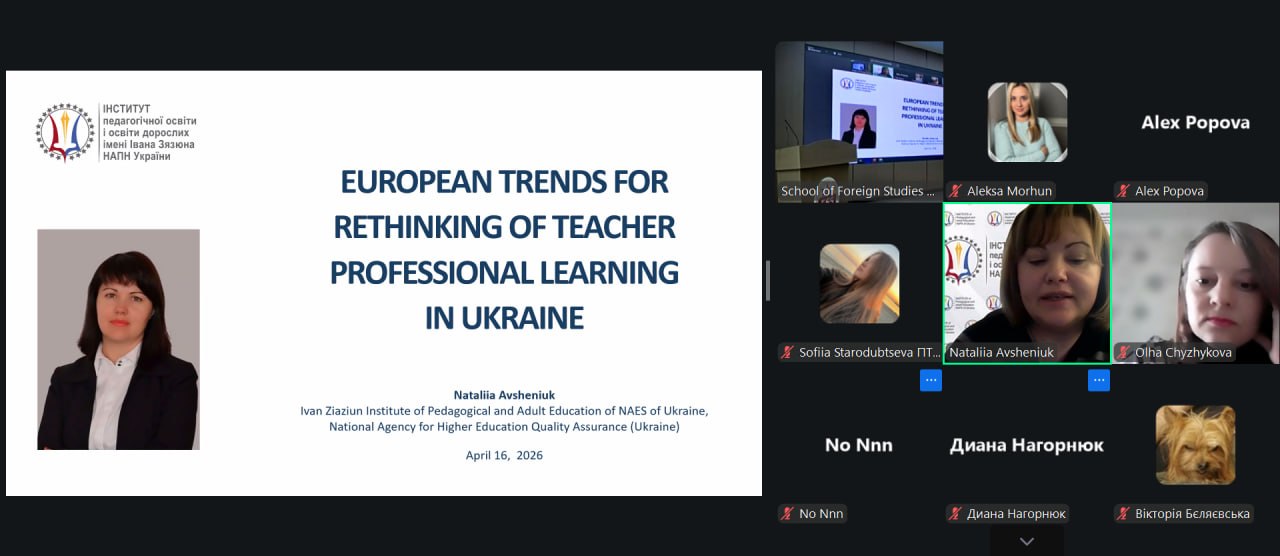Image resolution: width=1280 pixels, height=556 pixels.
Task: Click muted microphone icon beside Aleksa Morhun
Action: point(957,191)
